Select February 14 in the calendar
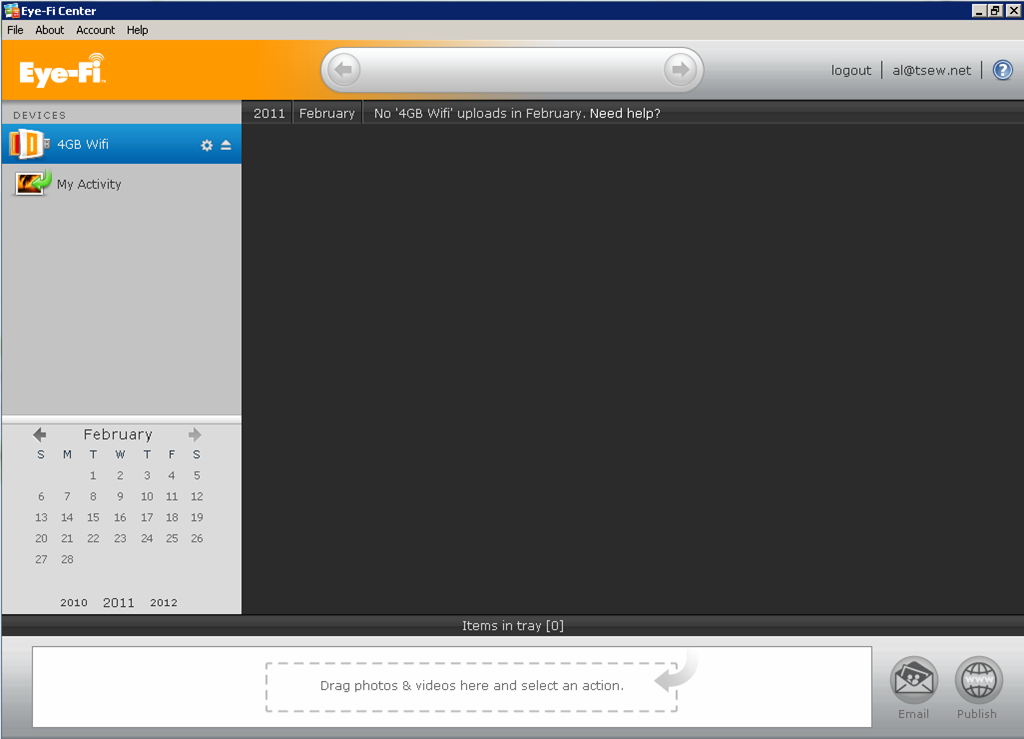The width and height of the screenshot is (1024, 739). (x=67, y=517)
